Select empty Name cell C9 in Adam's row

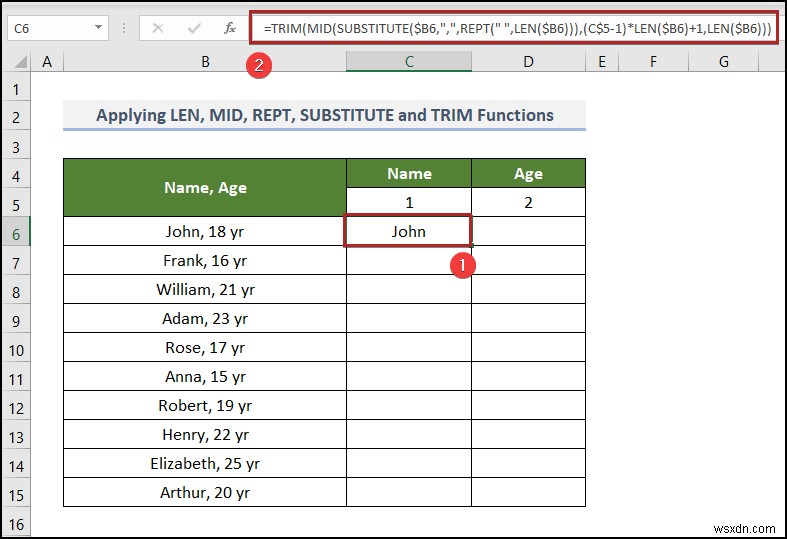[409, 319]
